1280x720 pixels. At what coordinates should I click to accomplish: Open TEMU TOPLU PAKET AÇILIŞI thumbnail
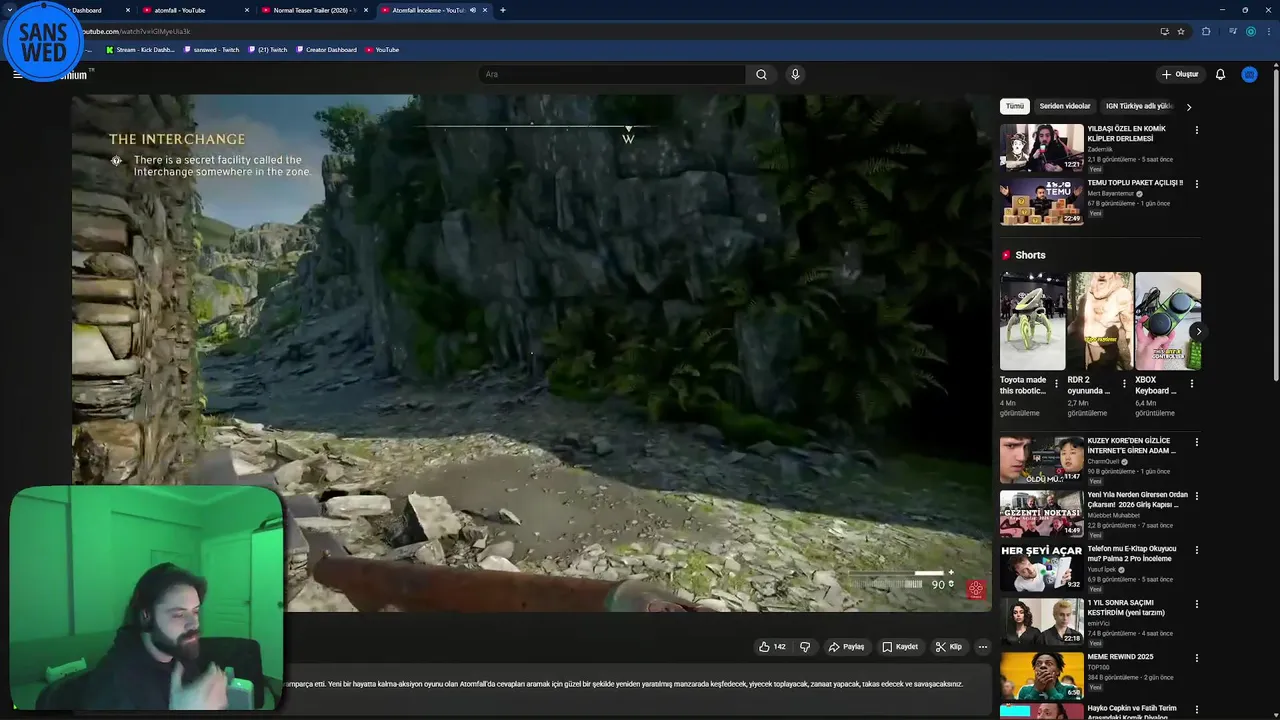coord(1041,202)
